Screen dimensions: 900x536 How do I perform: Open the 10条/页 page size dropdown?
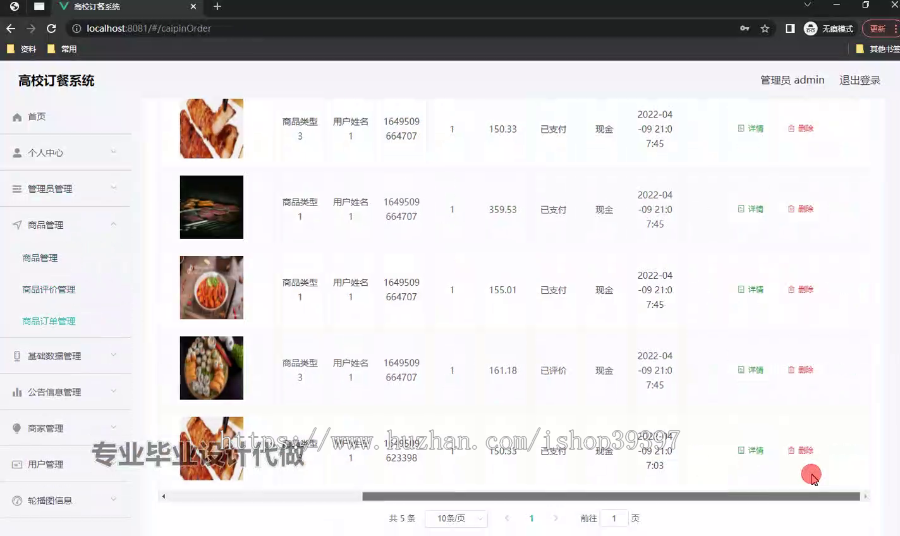coord(456,518)
